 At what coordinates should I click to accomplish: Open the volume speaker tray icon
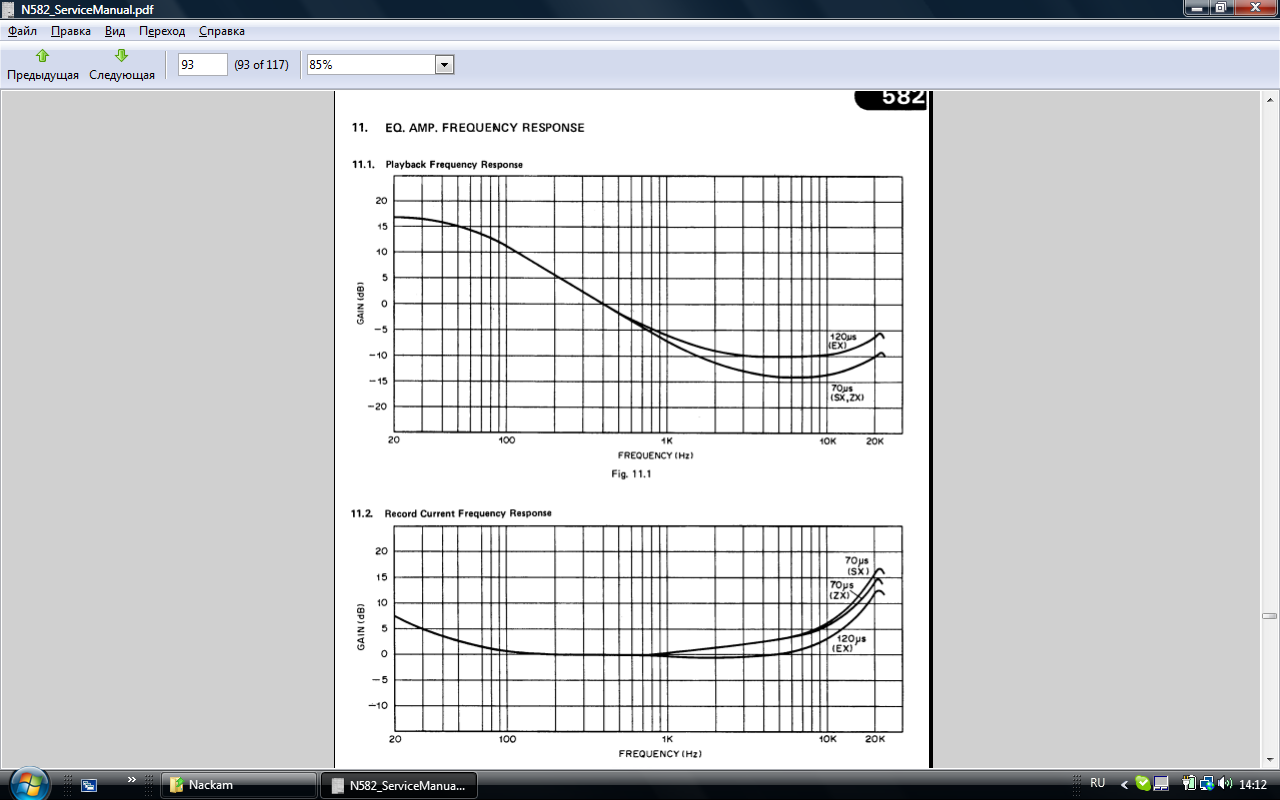pyautogui.click(x=1225, y=784)
